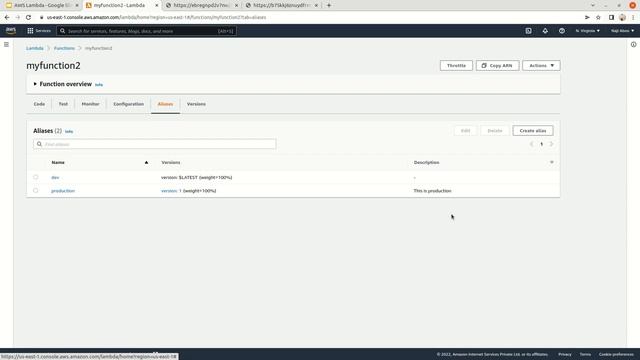Image resolution: width=640 pixels, height=360 pixels.
Task: Click the share page icon in the address bar
Action: (587, 18)
